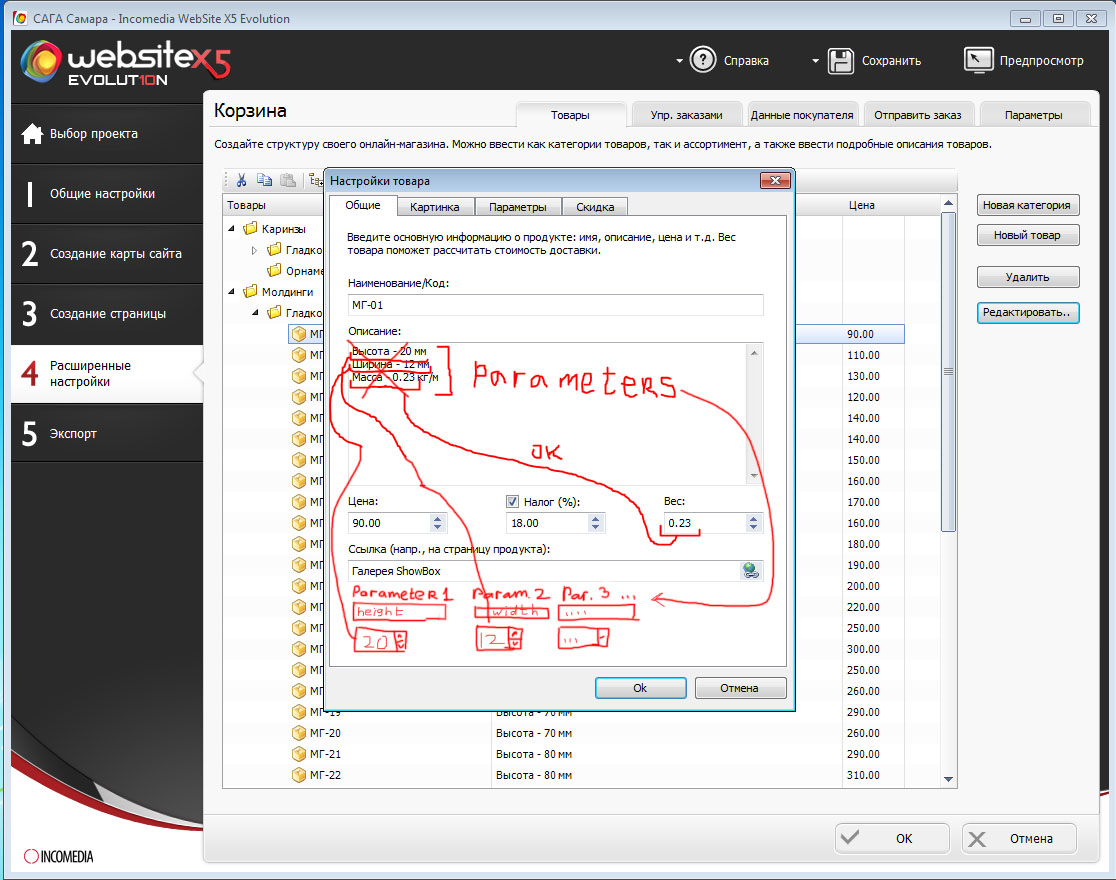Image resolution: width=1116 pixels, height=880 pixels.
Task: Collapse the Гладко subfolder under Молдинги
Action: [255, 313]
